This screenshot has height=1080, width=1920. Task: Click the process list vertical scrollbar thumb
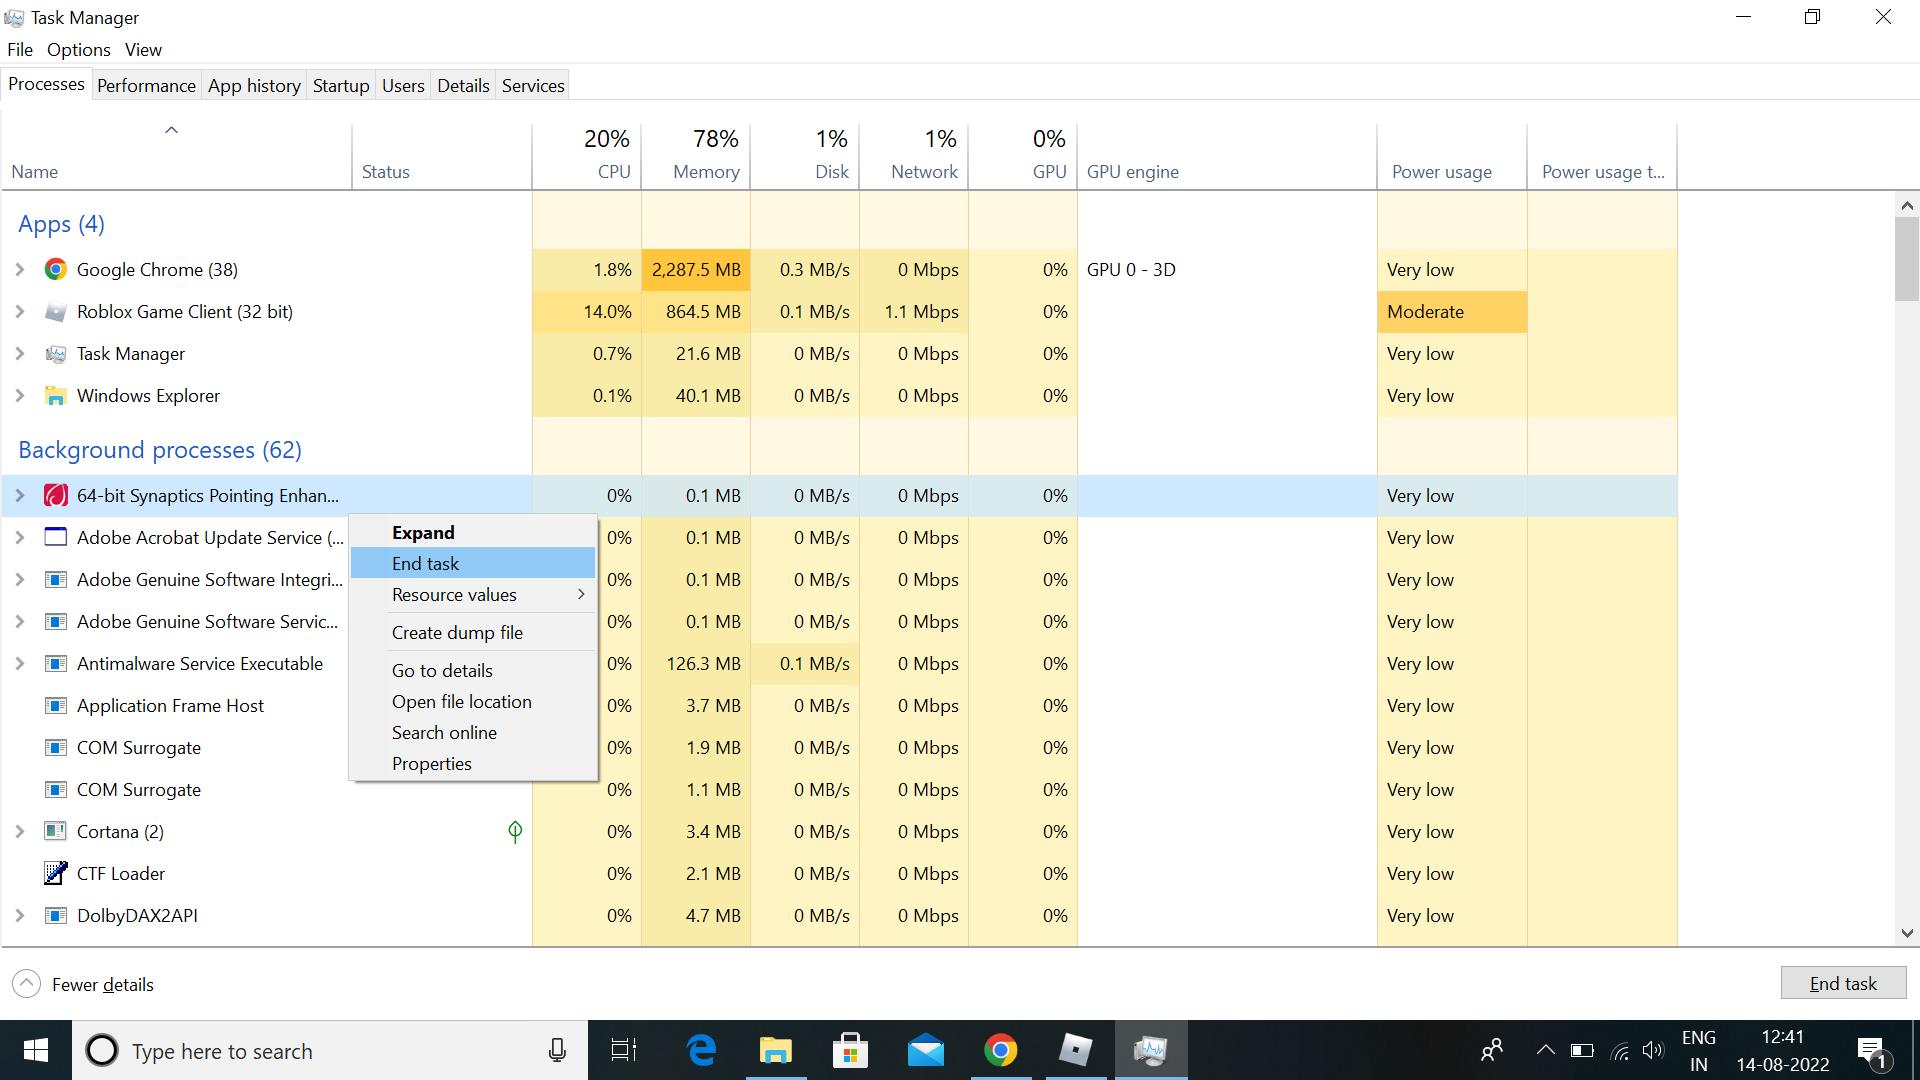(1907, 258)
